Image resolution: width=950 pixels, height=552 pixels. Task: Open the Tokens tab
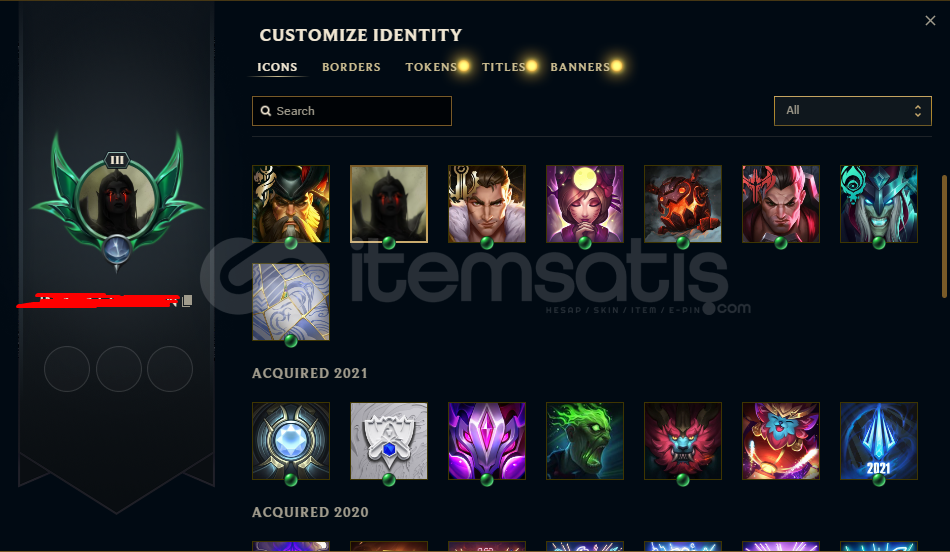(431, 67)
